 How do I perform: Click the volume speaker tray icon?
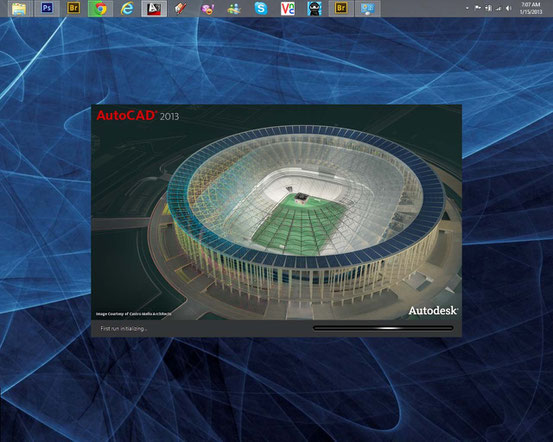pyautogui.click(x=509, y=8)
